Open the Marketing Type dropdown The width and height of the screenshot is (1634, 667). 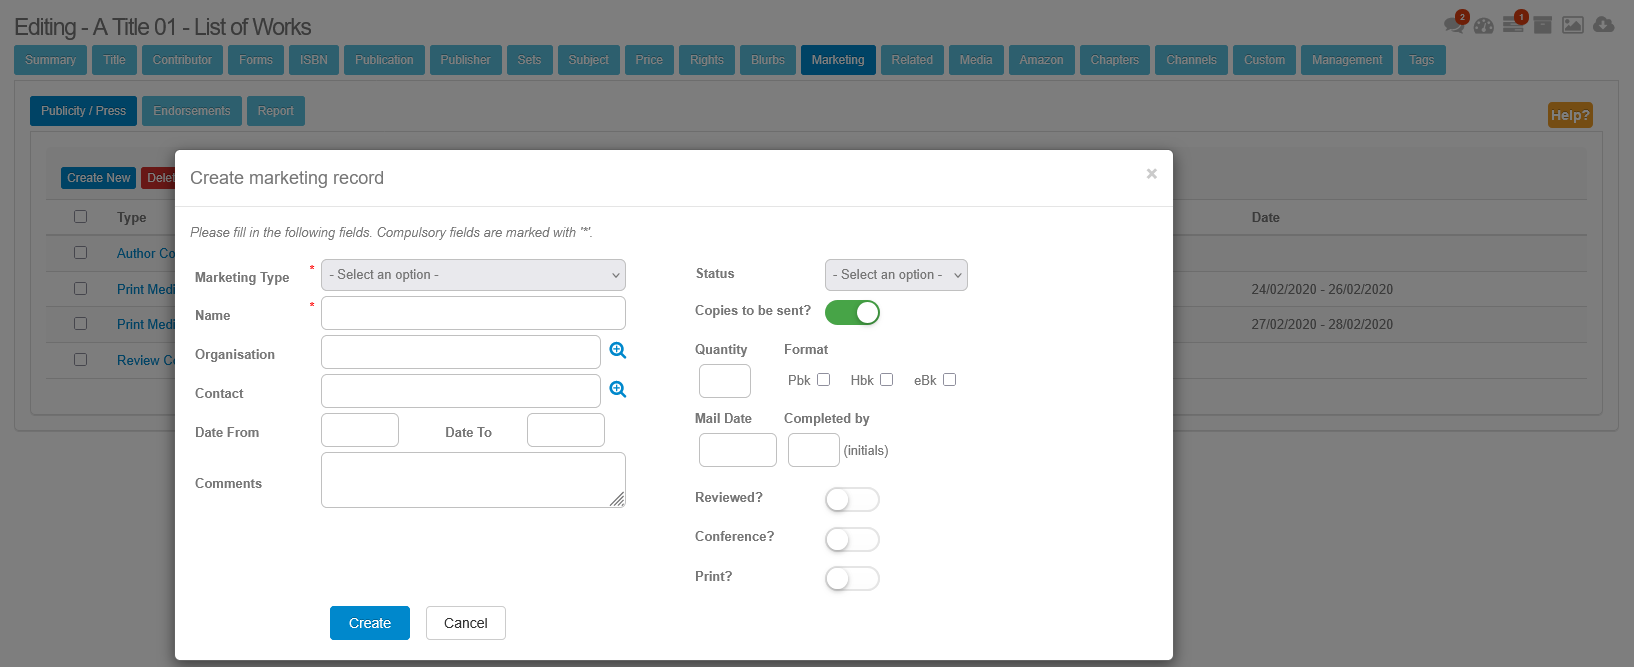(473, 275)
